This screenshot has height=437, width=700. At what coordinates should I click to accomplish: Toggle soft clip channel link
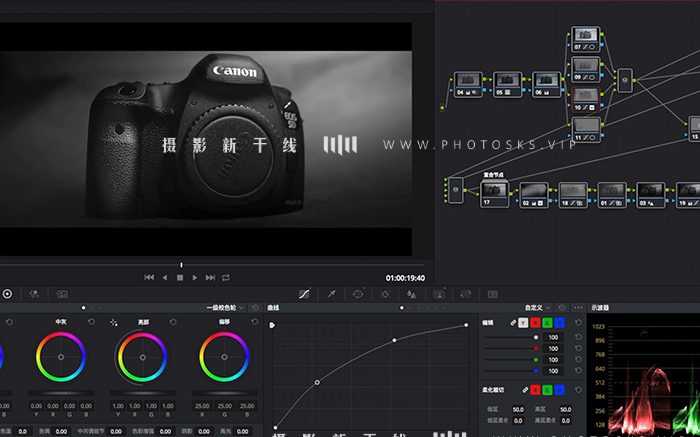525,390
